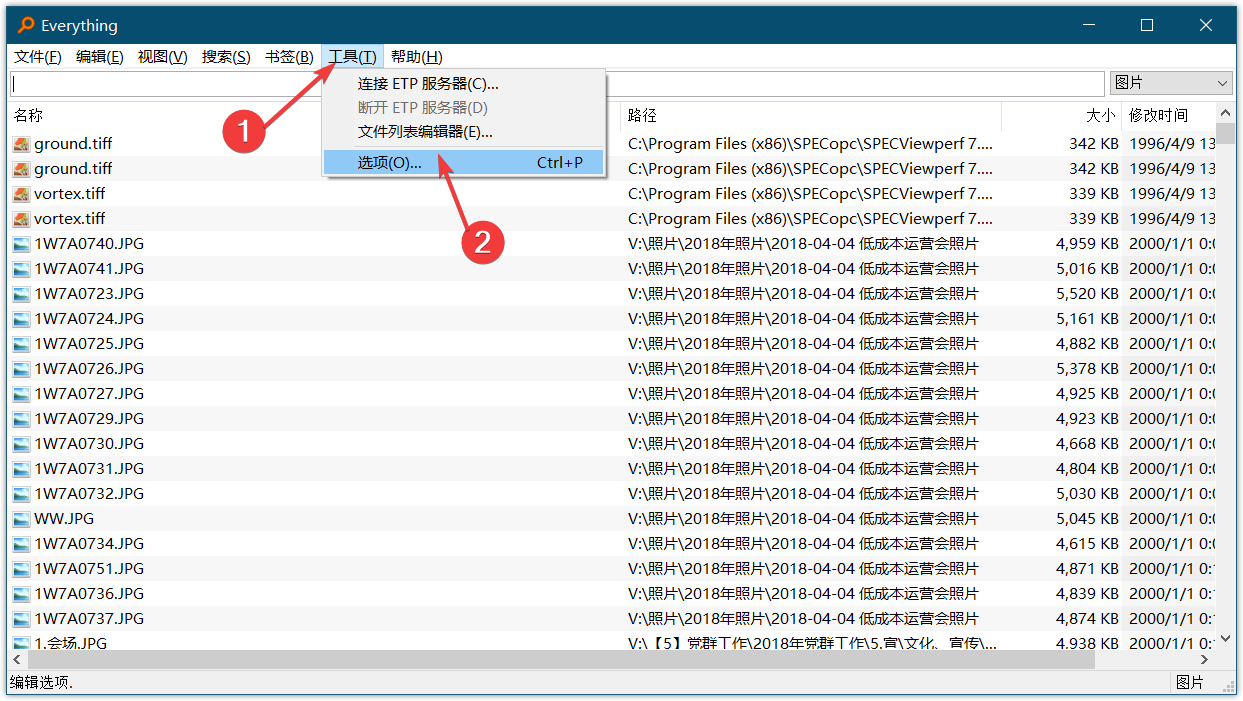
Task: Click the horizontal scrollbar's right arrow
Action: tap(1207, 660)
